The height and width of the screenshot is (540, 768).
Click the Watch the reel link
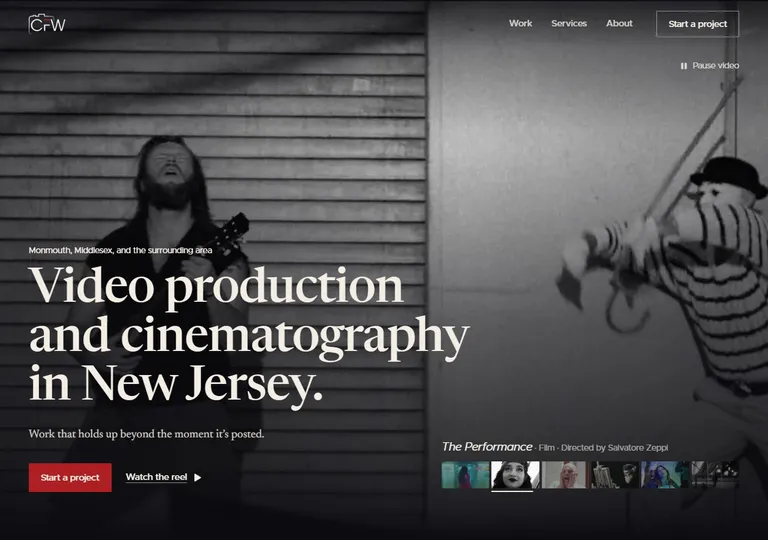(x=156, y=477)
